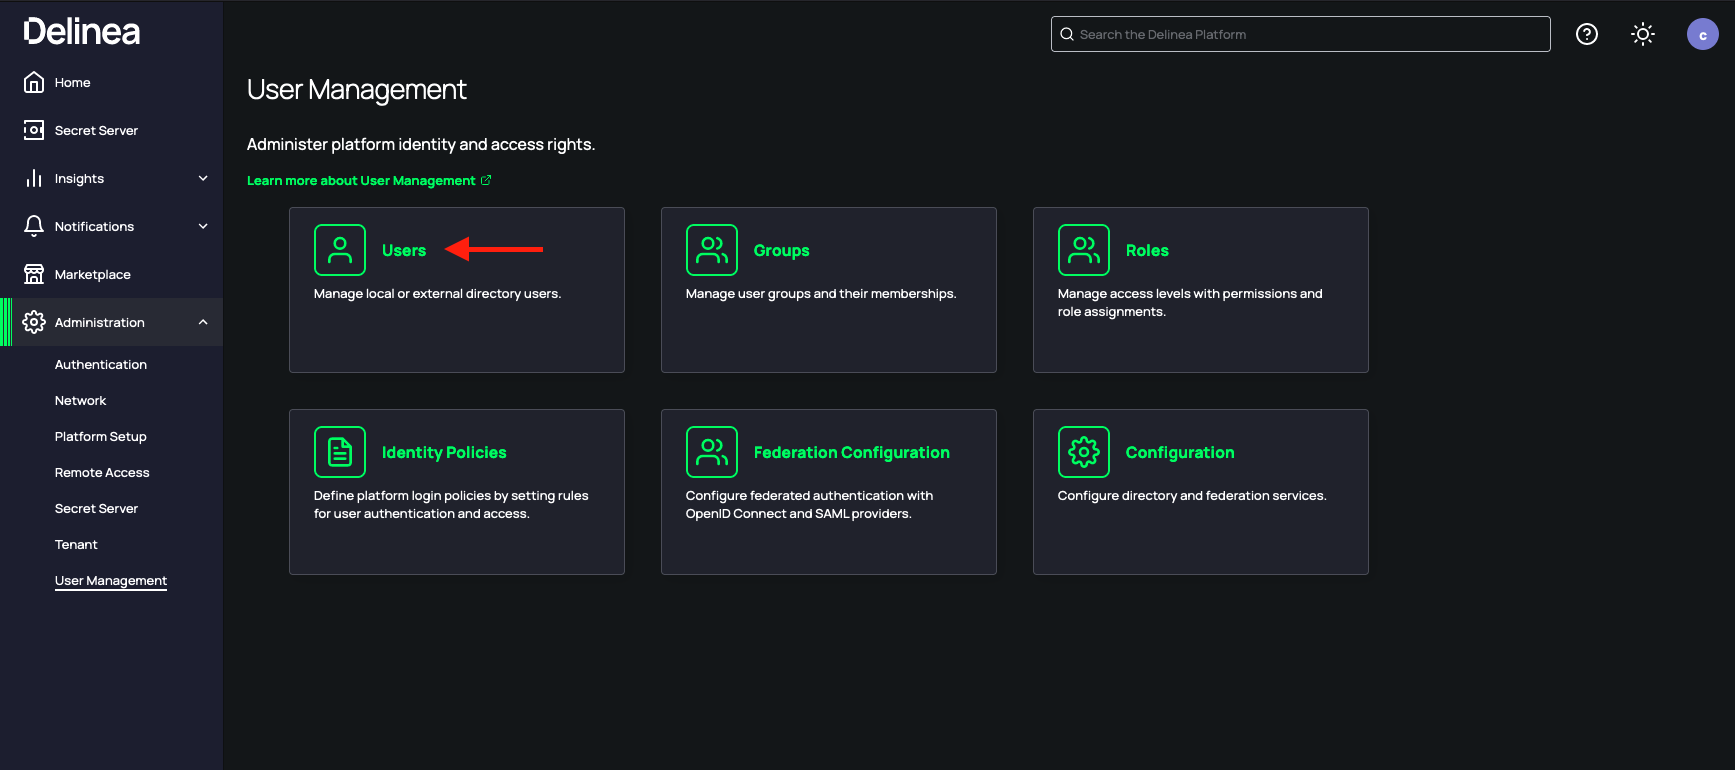Click 'Manage access levels with permissions' description
The width and height of the screenshot is (1735, 770).
(x=1190, y=303)
